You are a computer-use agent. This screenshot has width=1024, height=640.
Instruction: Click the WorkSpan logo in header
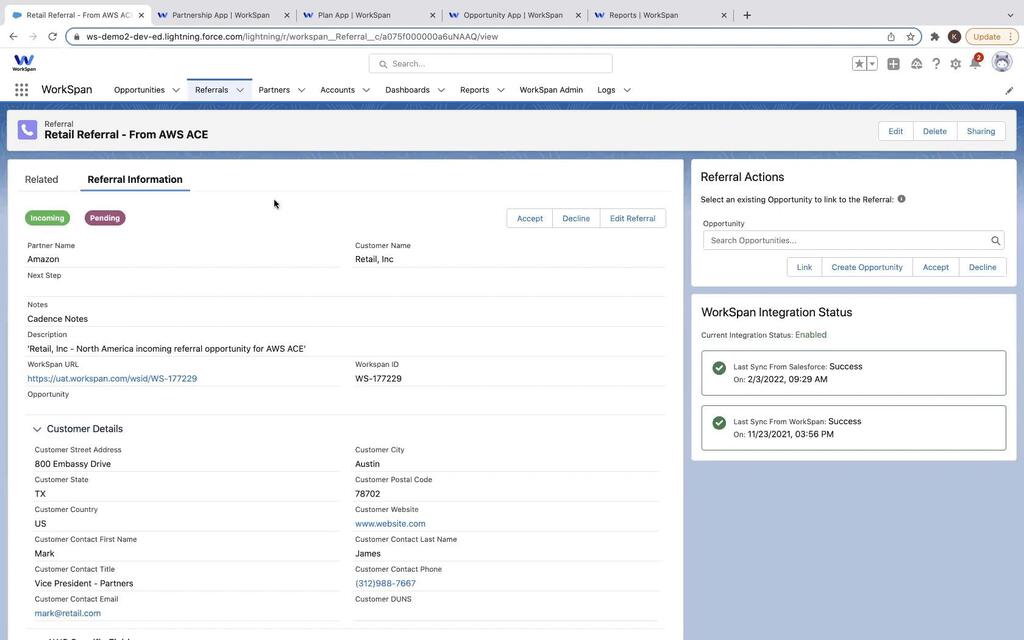(24, 63)
